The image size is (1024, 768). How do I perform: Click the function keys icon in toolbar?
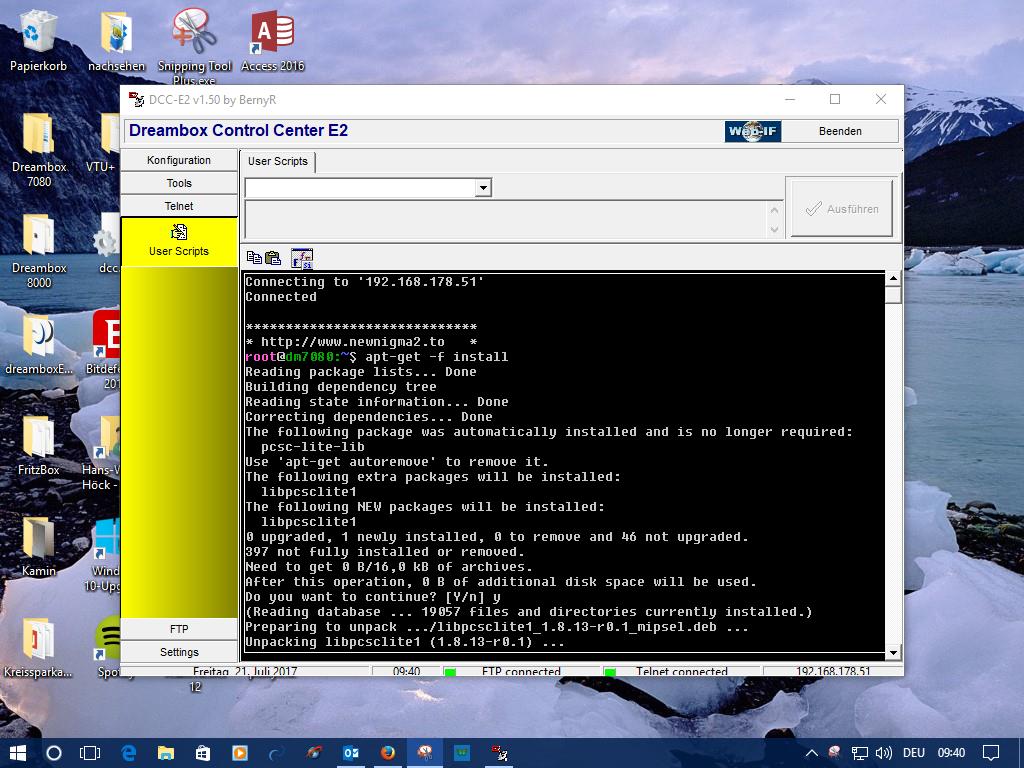[x=302, y=258]
